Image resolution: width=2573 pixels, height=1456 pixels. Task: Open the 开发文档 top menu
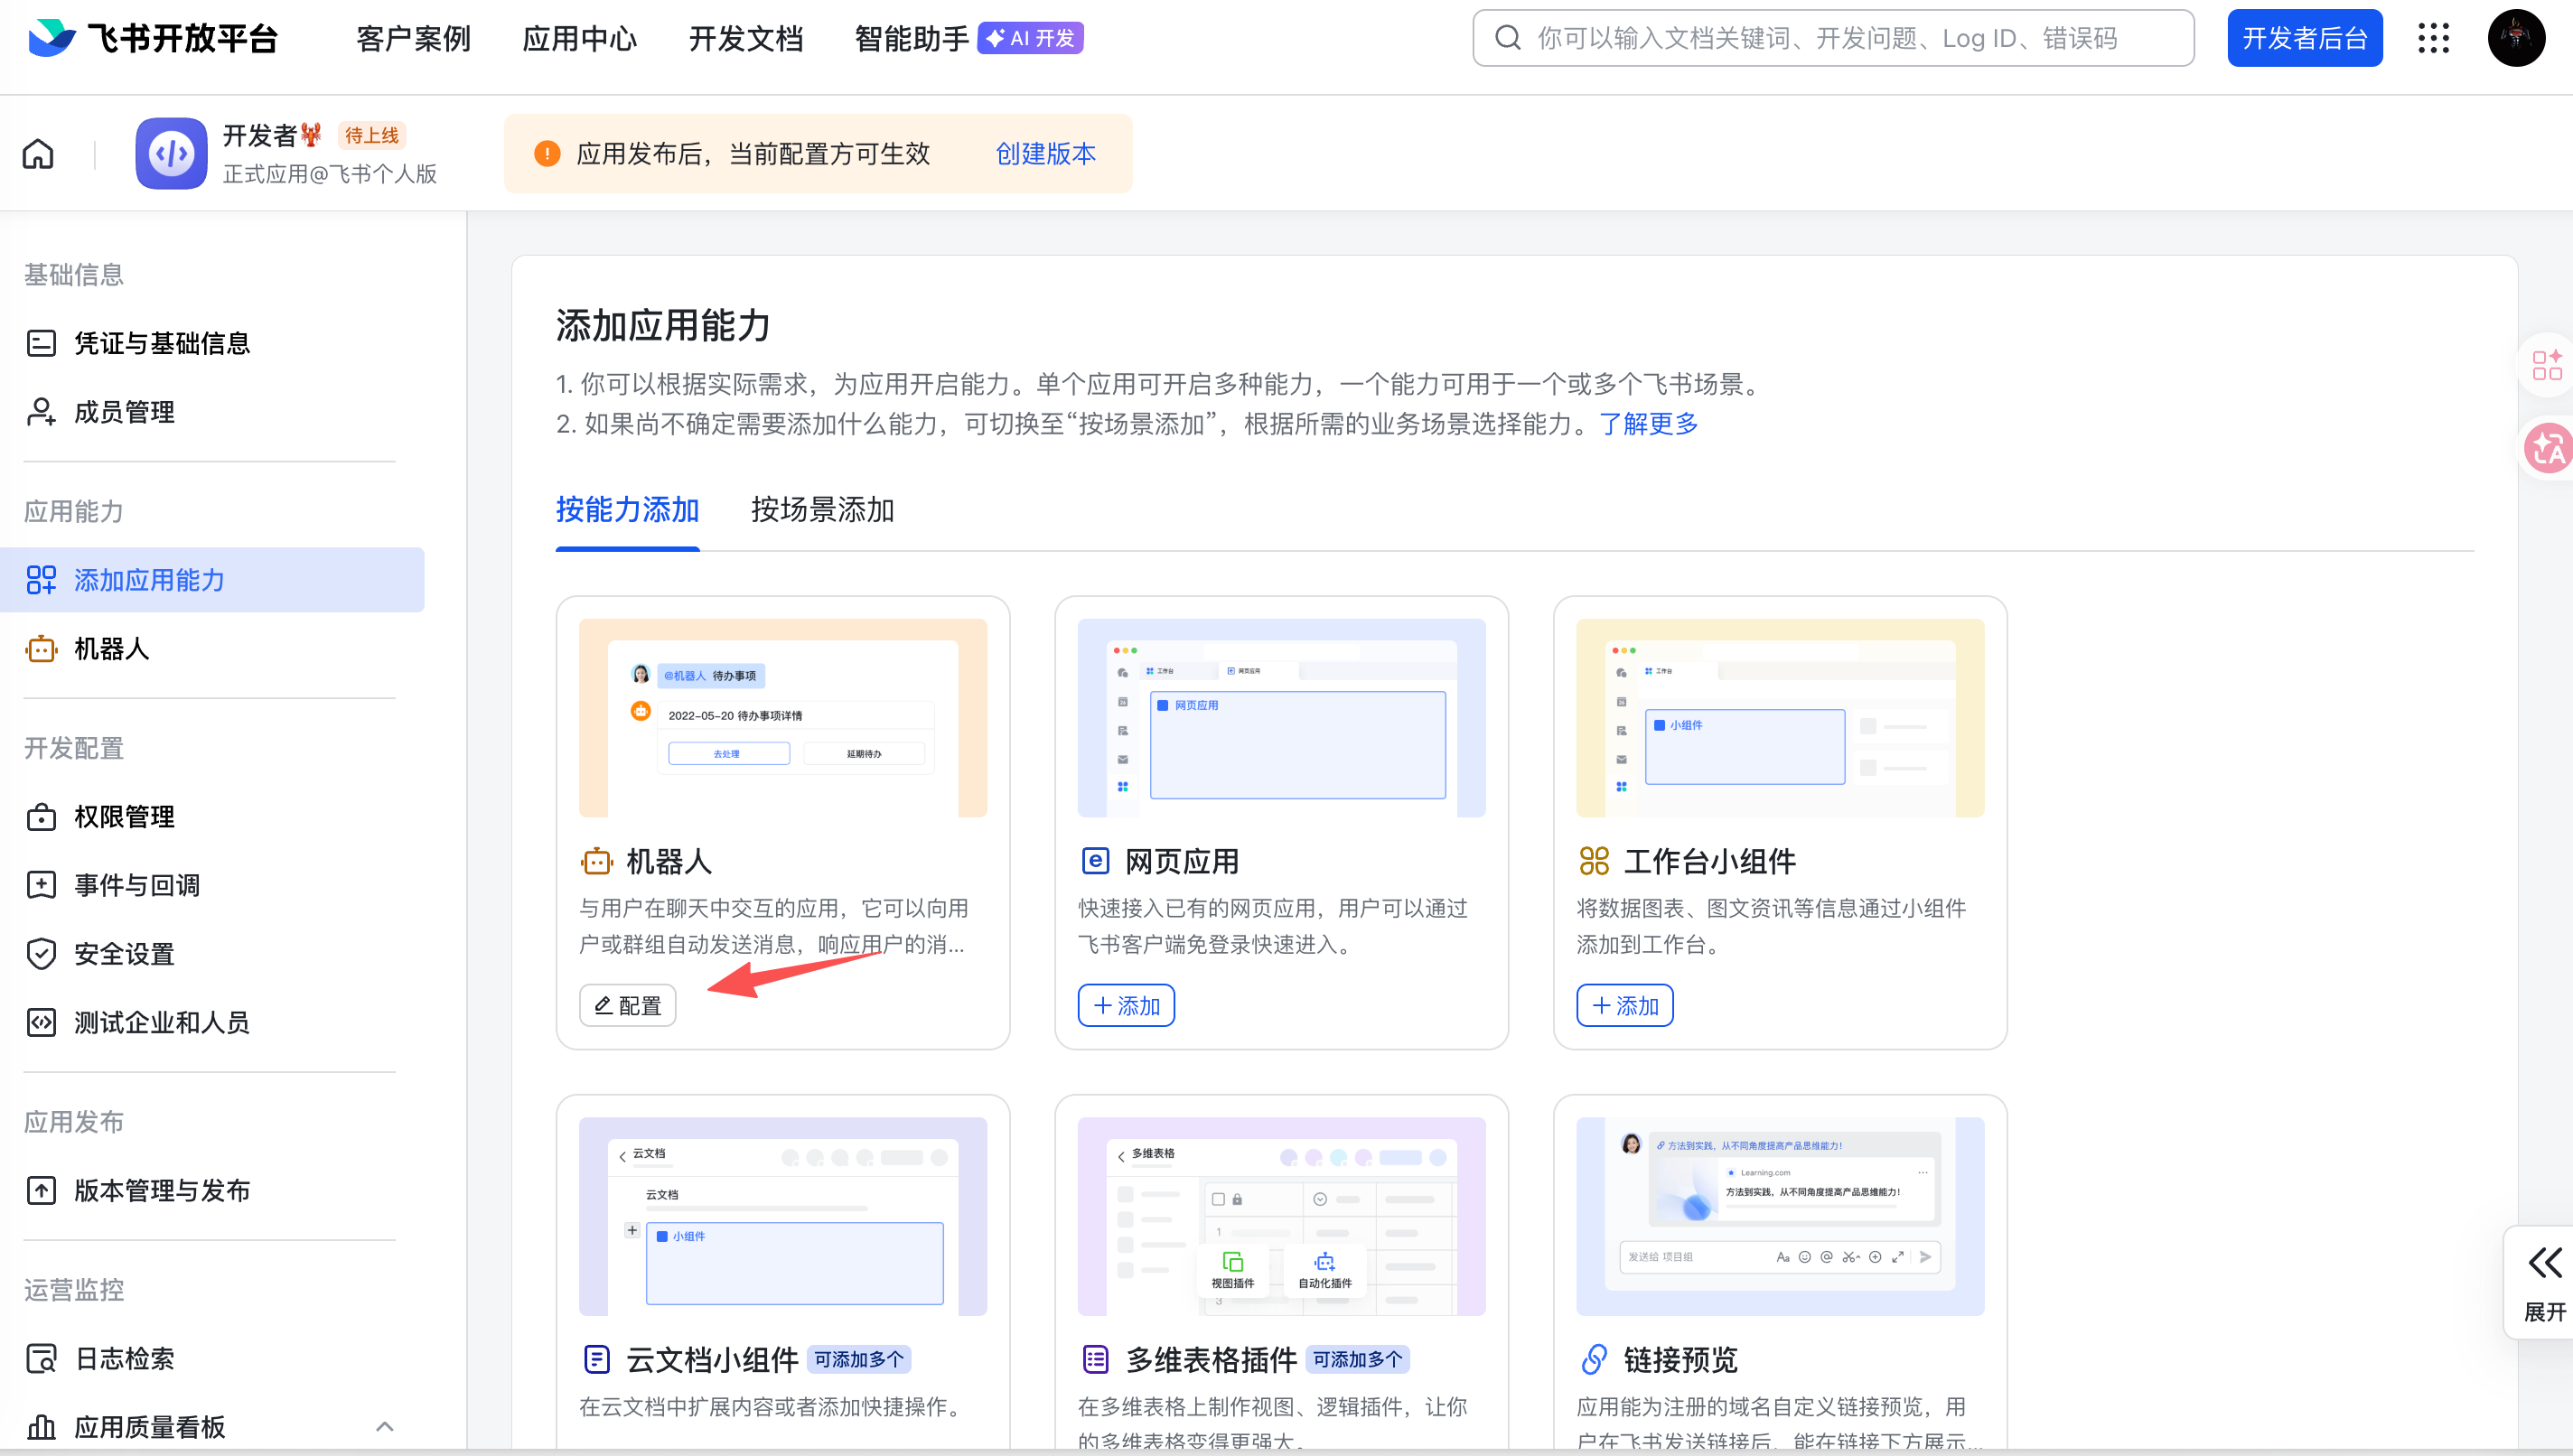746,38
